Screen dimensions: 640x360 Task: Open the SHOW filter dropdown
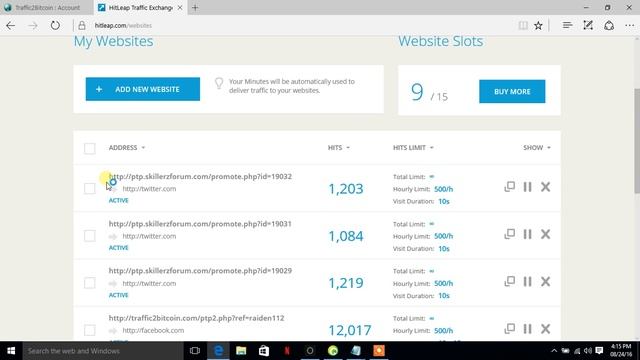pyautogui.click(x=537, y=147)
